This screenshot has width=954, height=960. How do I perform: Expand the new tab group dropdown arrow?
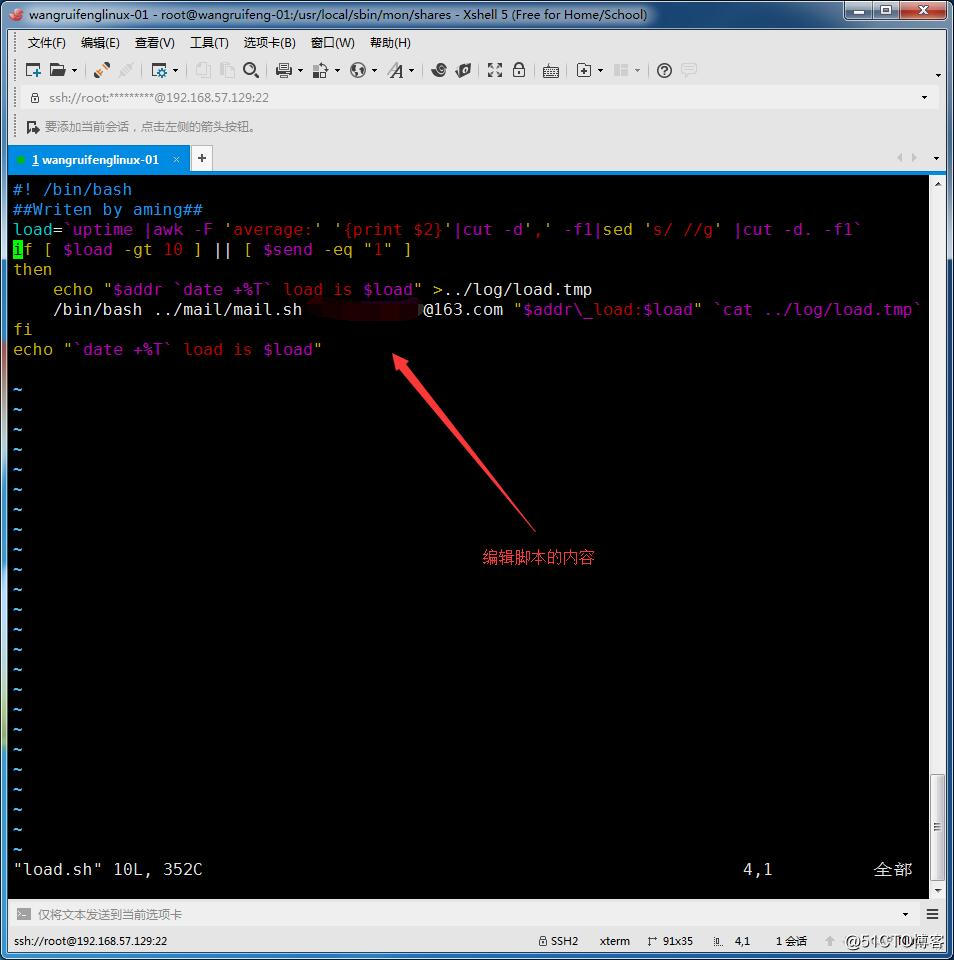pyautogui.click(x=601, y=71)
